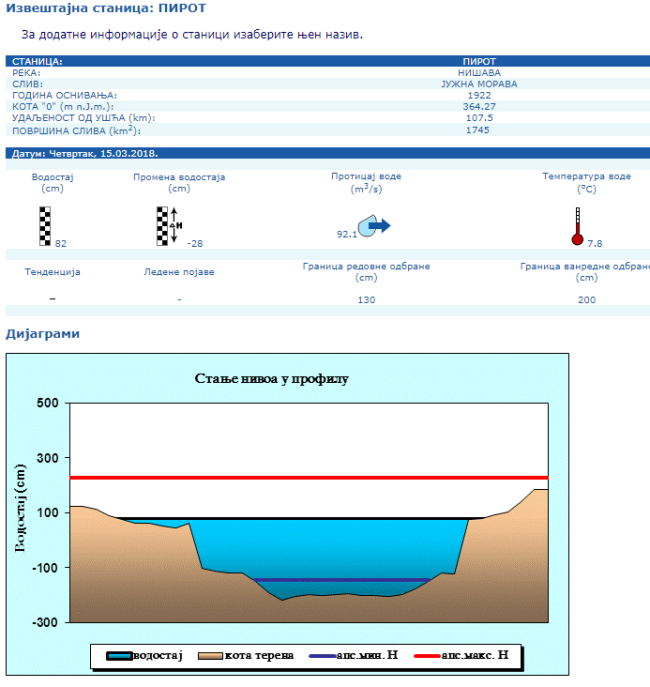Click the emergency defense limit value 200
Screen dimensions: 650x687
point(586,300)
